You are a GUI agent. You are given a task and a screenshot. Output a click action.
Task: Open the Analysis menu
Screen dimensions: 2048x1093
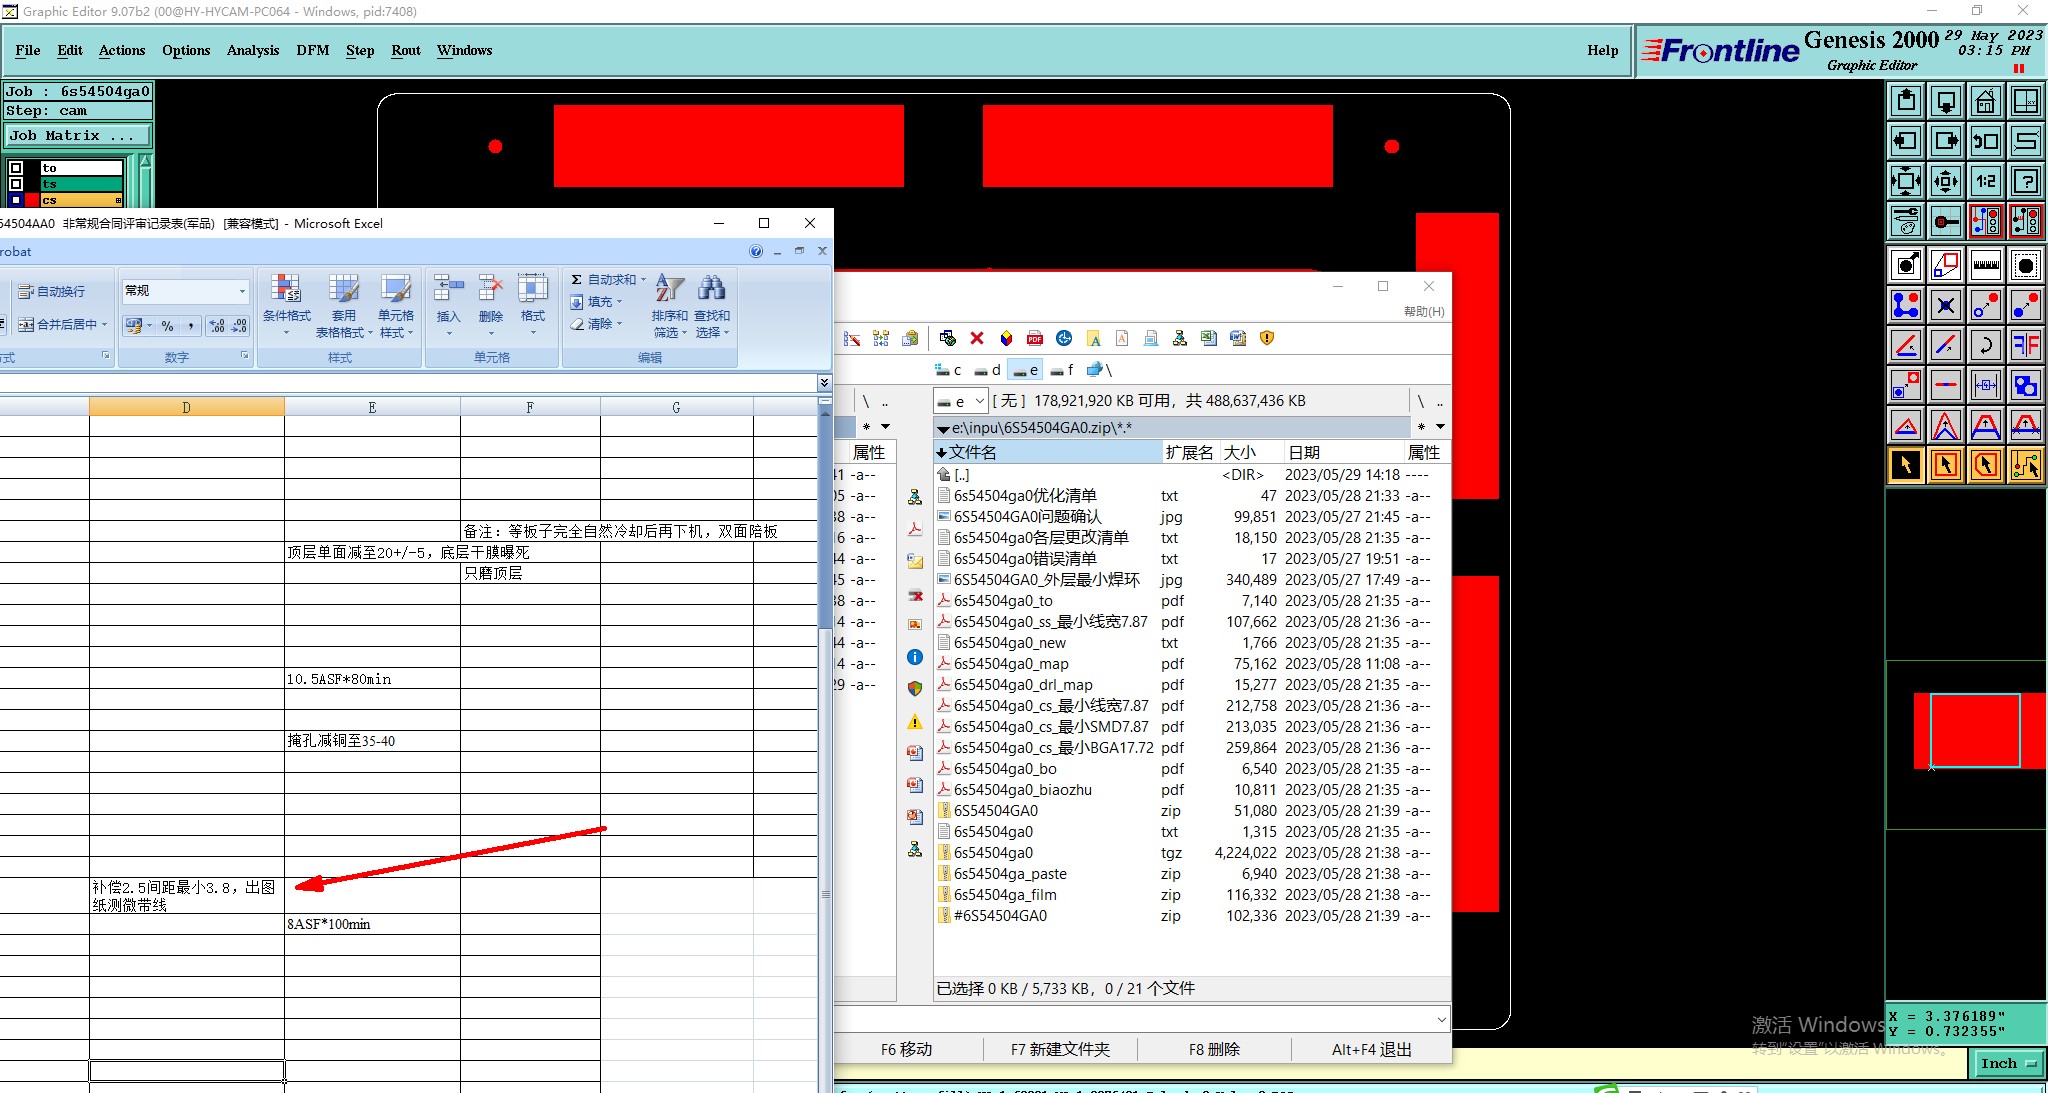[x=252, y=50]
